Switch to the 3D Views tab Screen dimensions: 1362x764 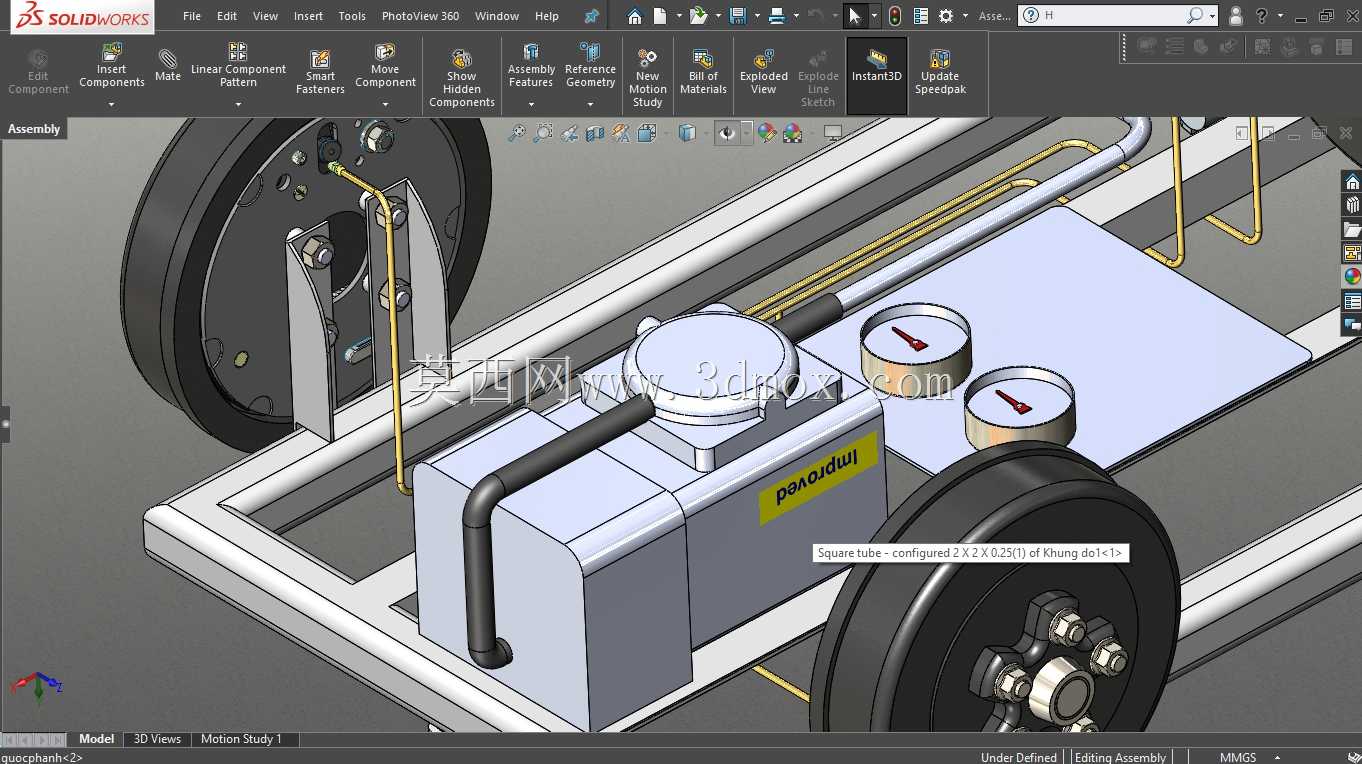tap(158, 739)
